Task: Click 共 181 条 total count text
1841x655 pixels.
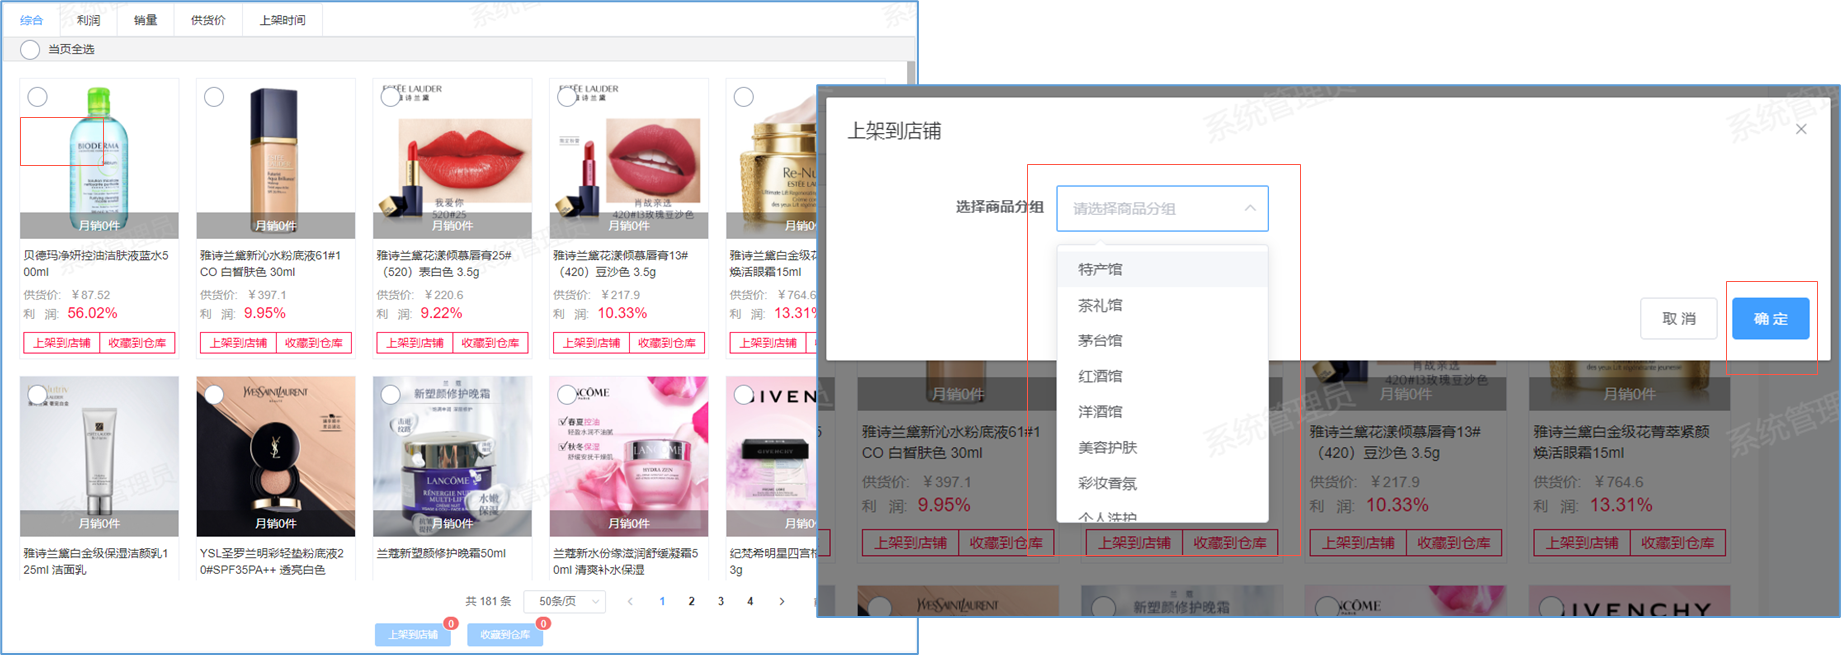Action: (488, 601)
